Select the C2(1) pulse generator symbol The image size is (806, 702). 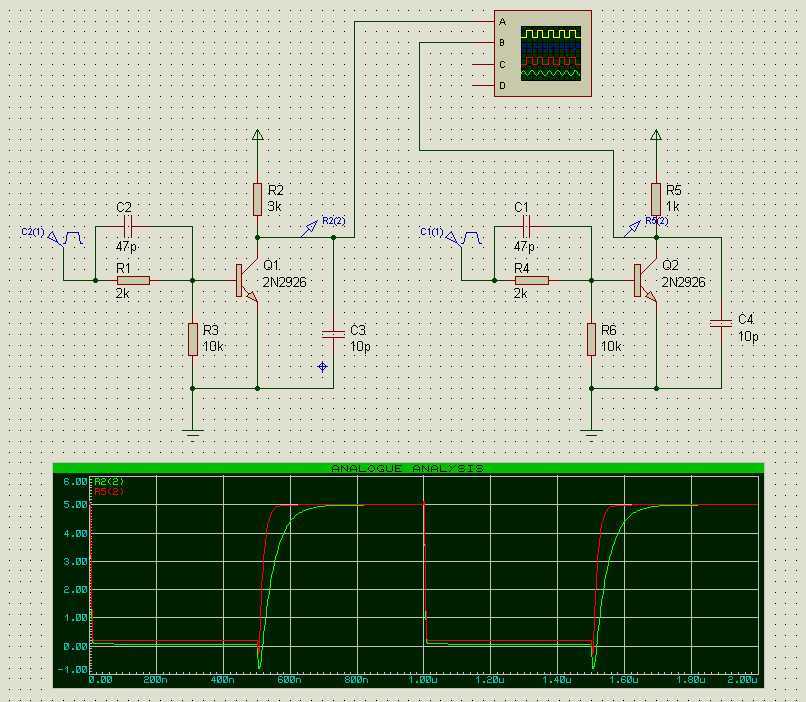[71, 238]
